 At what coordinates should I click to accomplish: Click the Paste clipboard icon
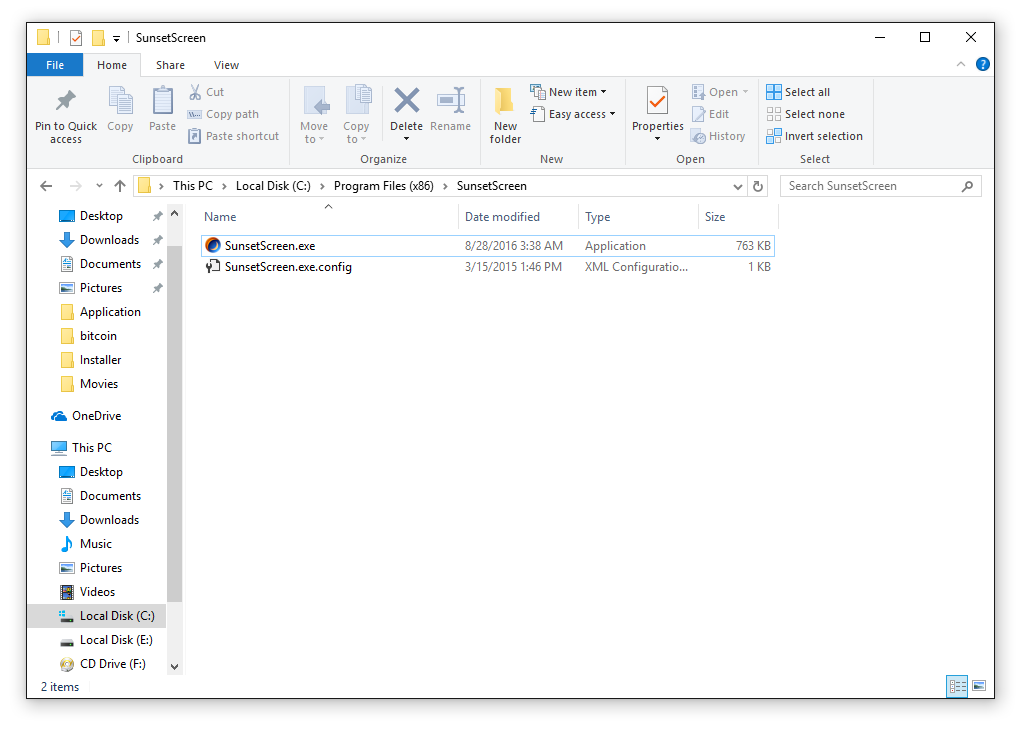pos(162,101)
